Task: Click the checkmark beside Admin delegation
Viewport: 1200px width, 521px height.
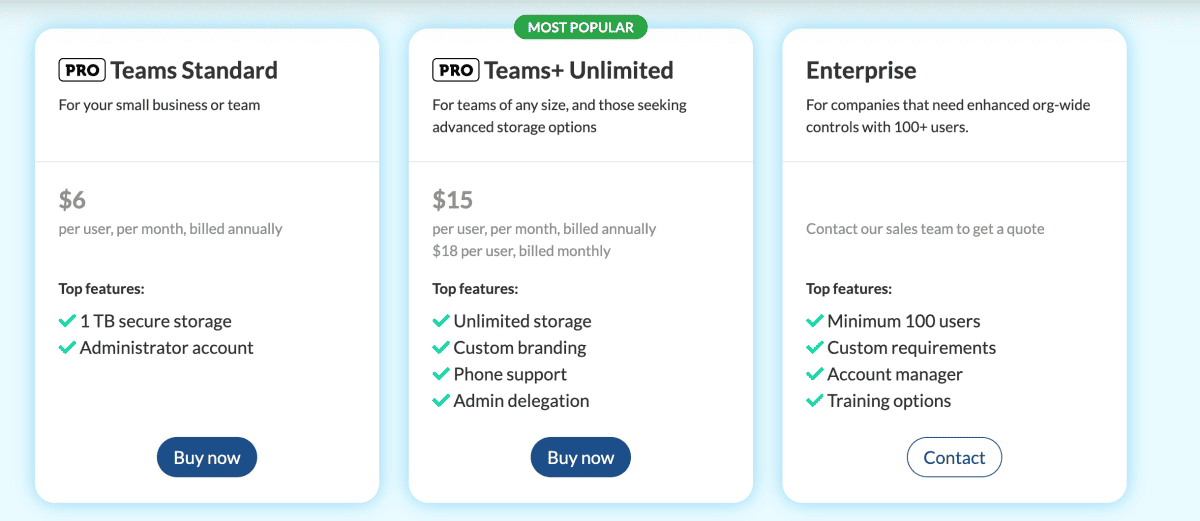Action: (441, 401)
